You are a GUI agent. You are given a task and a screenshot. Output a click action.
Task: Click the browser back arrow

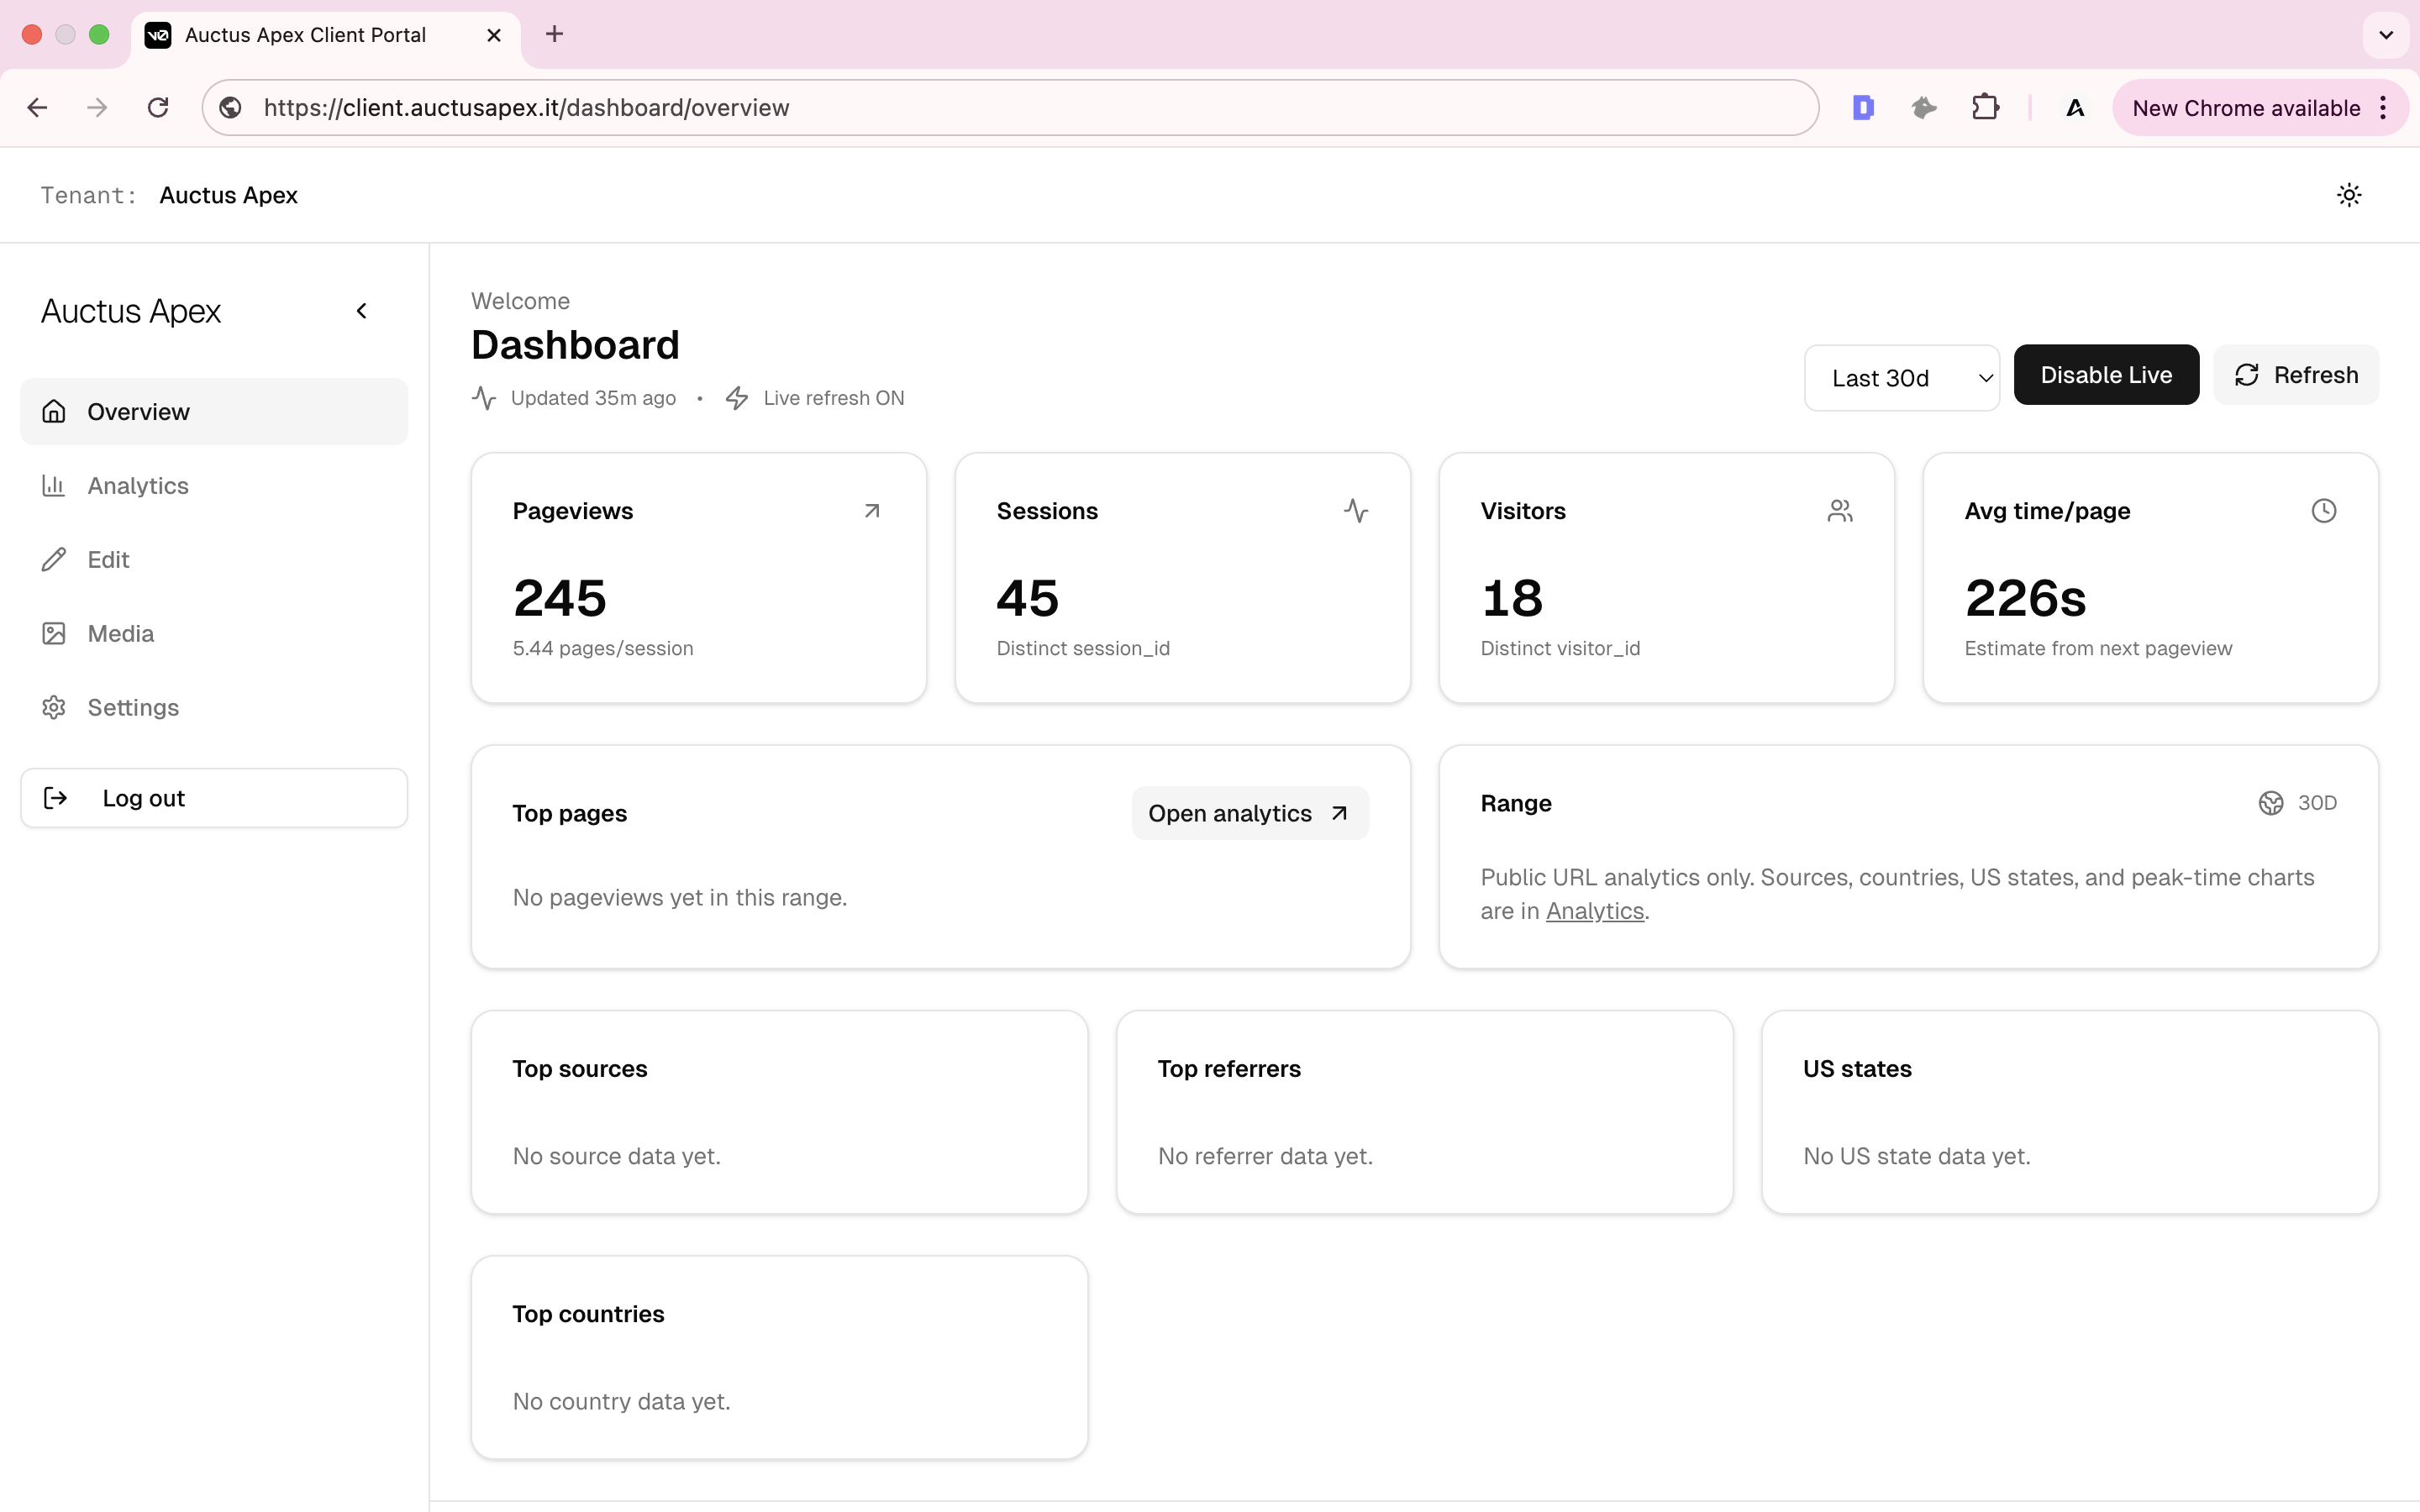(37, 108)
